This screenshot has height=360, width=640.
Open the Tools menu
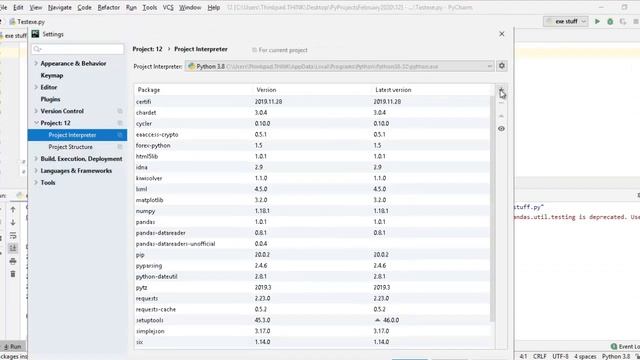click(x=149, y=7)
